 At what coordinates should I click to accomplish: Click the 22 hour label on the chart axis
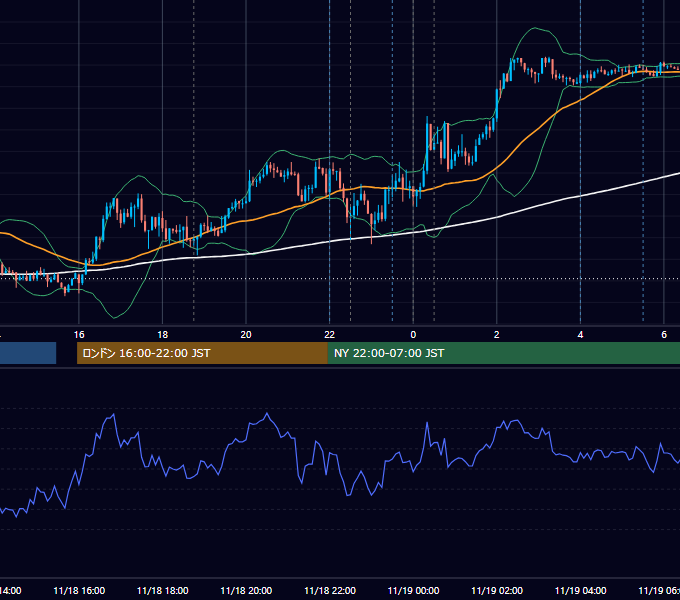(330, 335)
